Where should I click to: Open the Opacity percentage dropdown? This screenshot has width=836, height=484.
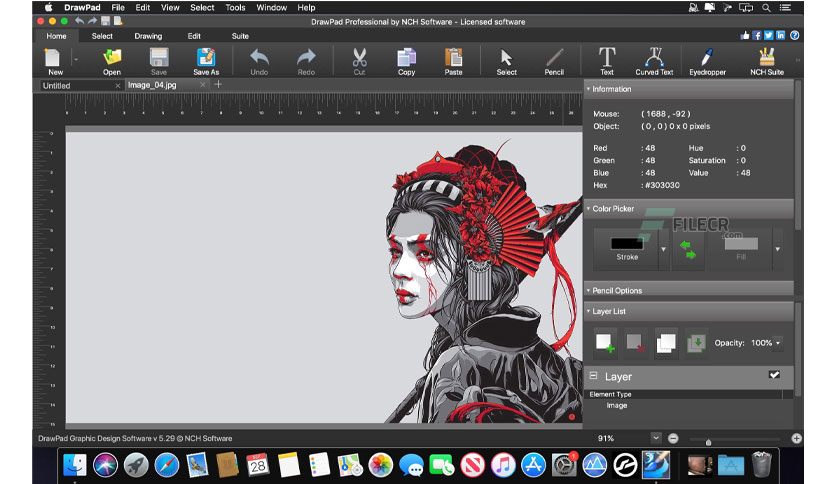pyautogui.click(x=778, y=343)
